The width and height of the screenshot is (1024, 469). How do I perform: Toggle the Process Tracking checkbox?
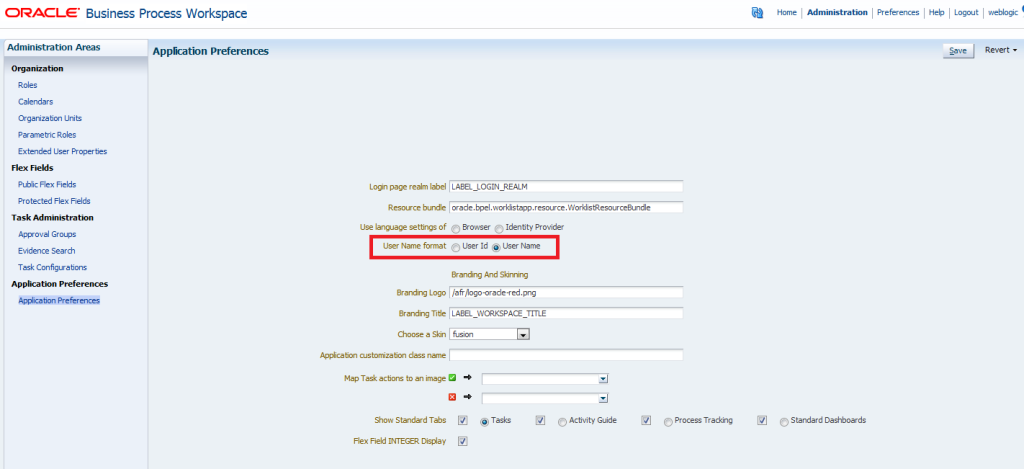point(646,420)
